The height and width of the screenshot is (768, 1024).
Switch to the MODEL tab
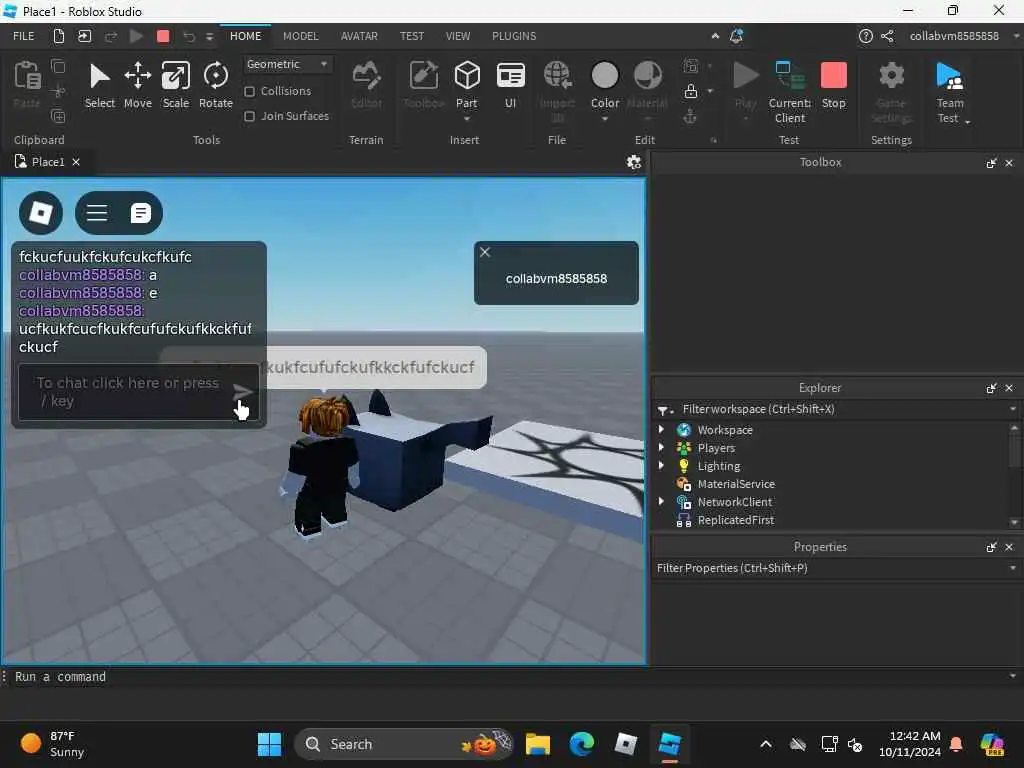click(x=300, y=36)
